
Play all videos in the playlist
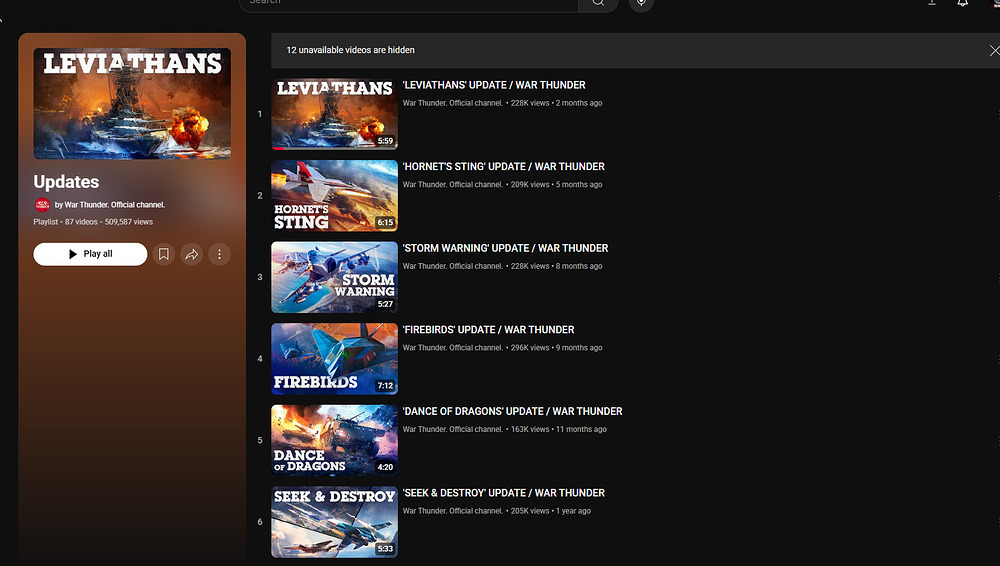pos(90,254)
